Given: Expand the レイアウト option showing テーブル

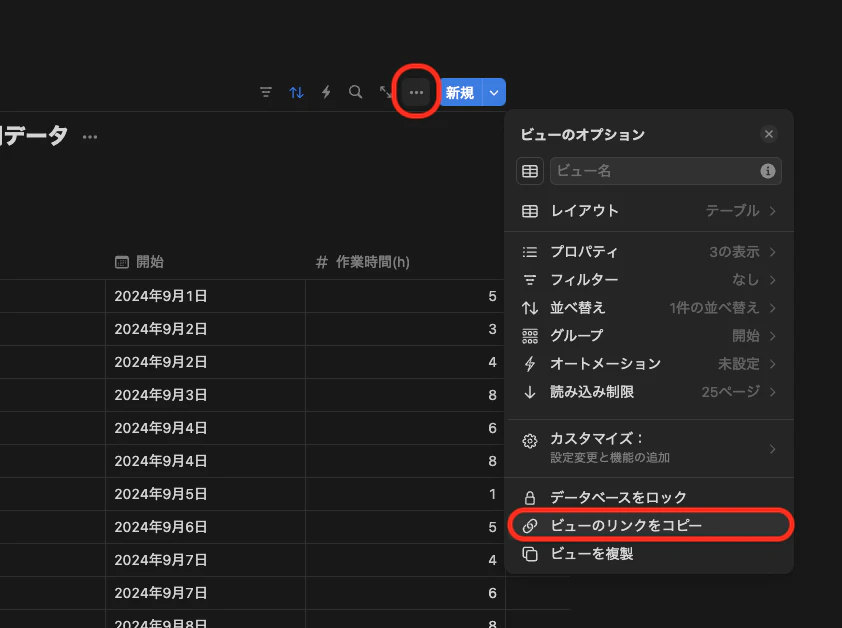Looking at the screenshot, I should (x=650, y=211).
